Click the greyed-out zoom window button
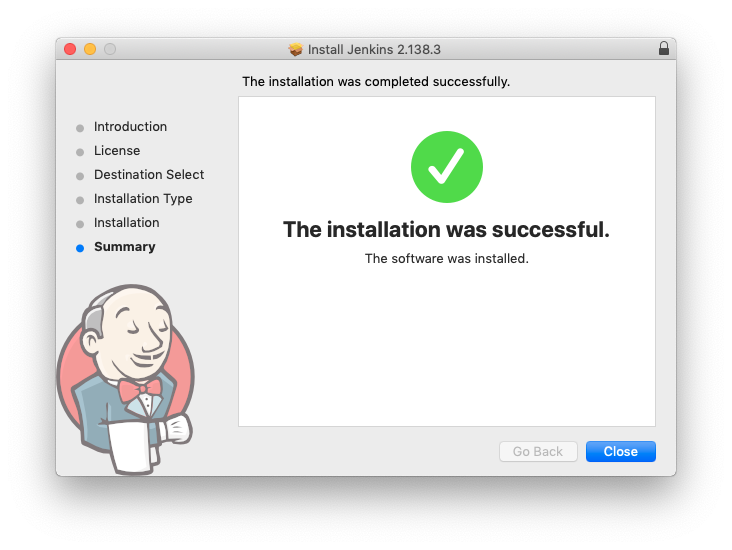Viewport: 732px width, 550px height. 110,49
